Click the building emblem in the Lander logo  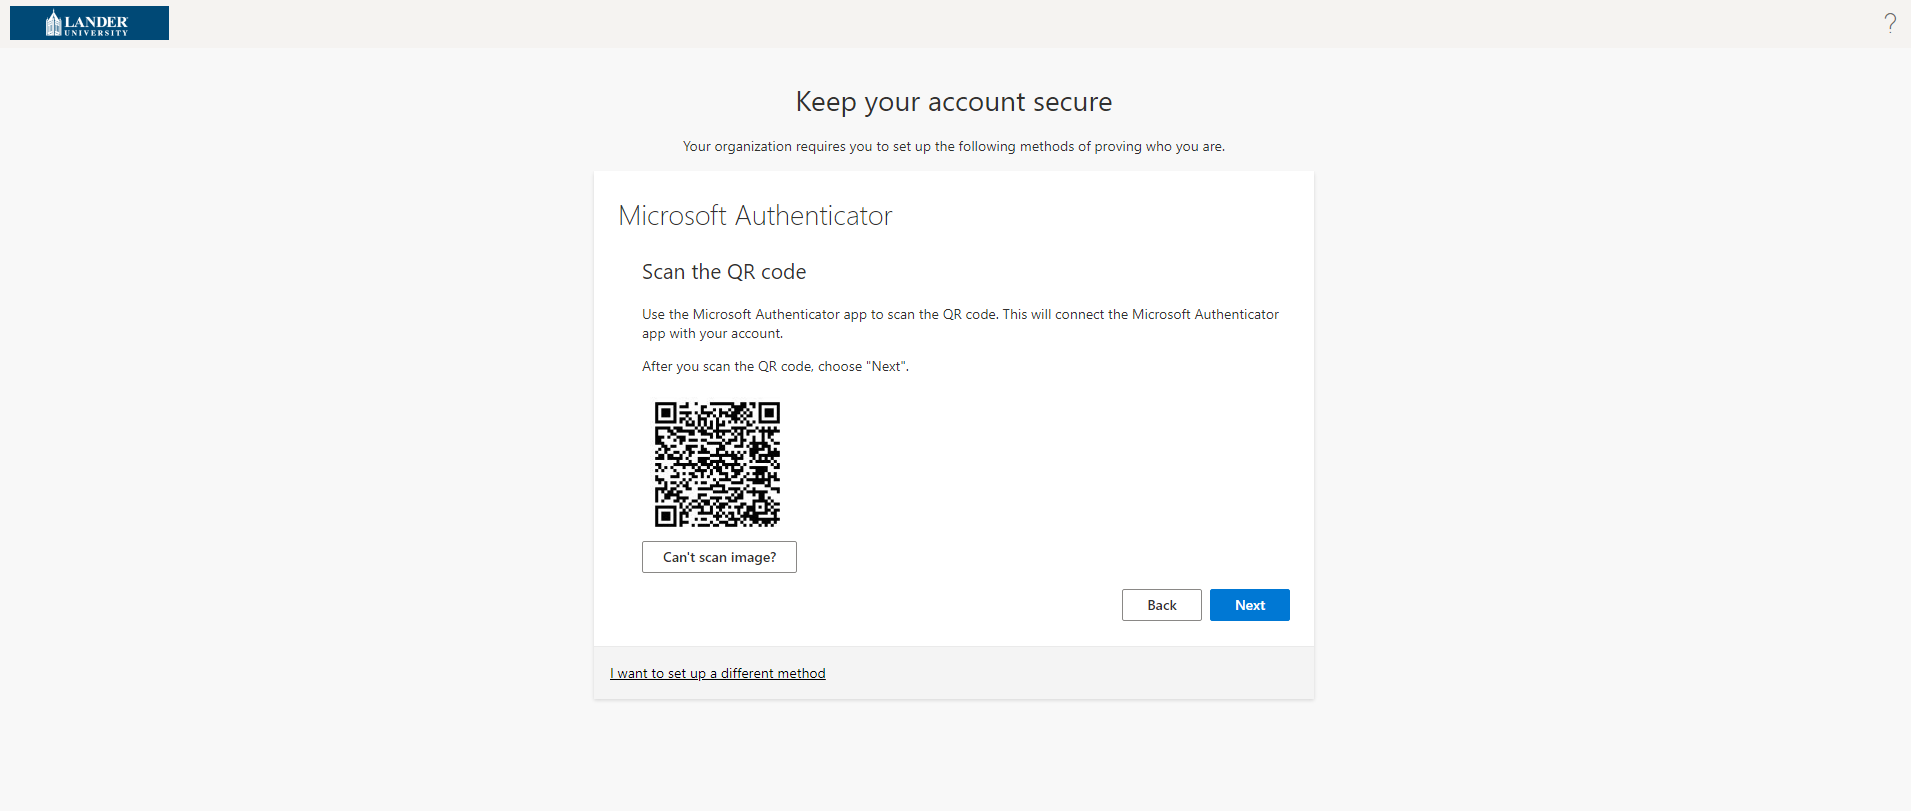[53, 23]
